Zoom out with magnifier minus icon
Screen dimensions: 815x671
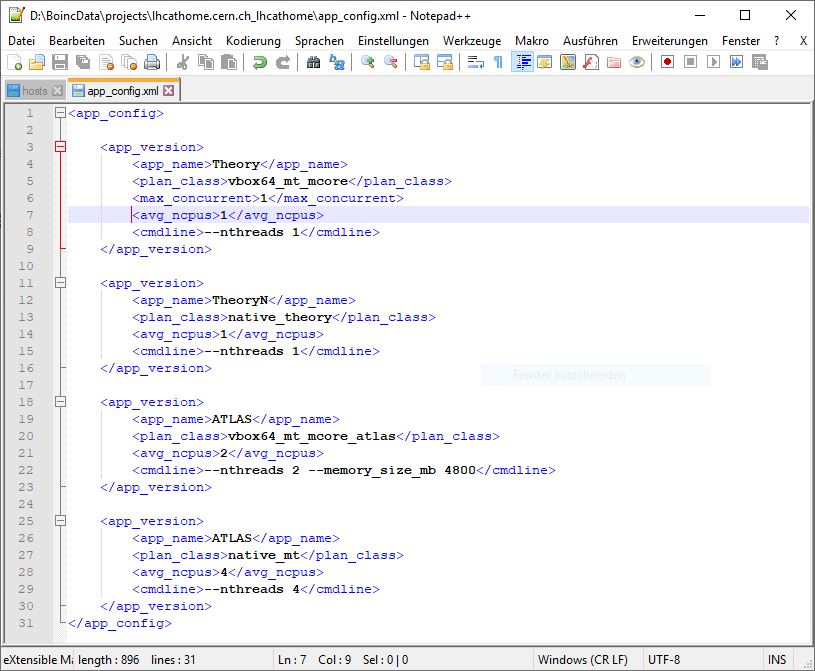click(390, 62)
